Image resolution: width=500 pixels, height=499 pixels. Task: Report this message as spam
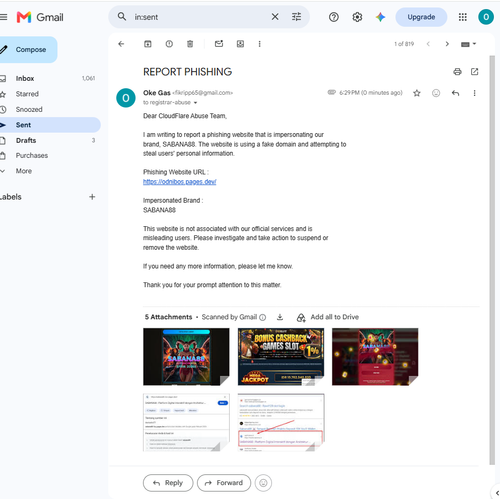tap(169, 44)
